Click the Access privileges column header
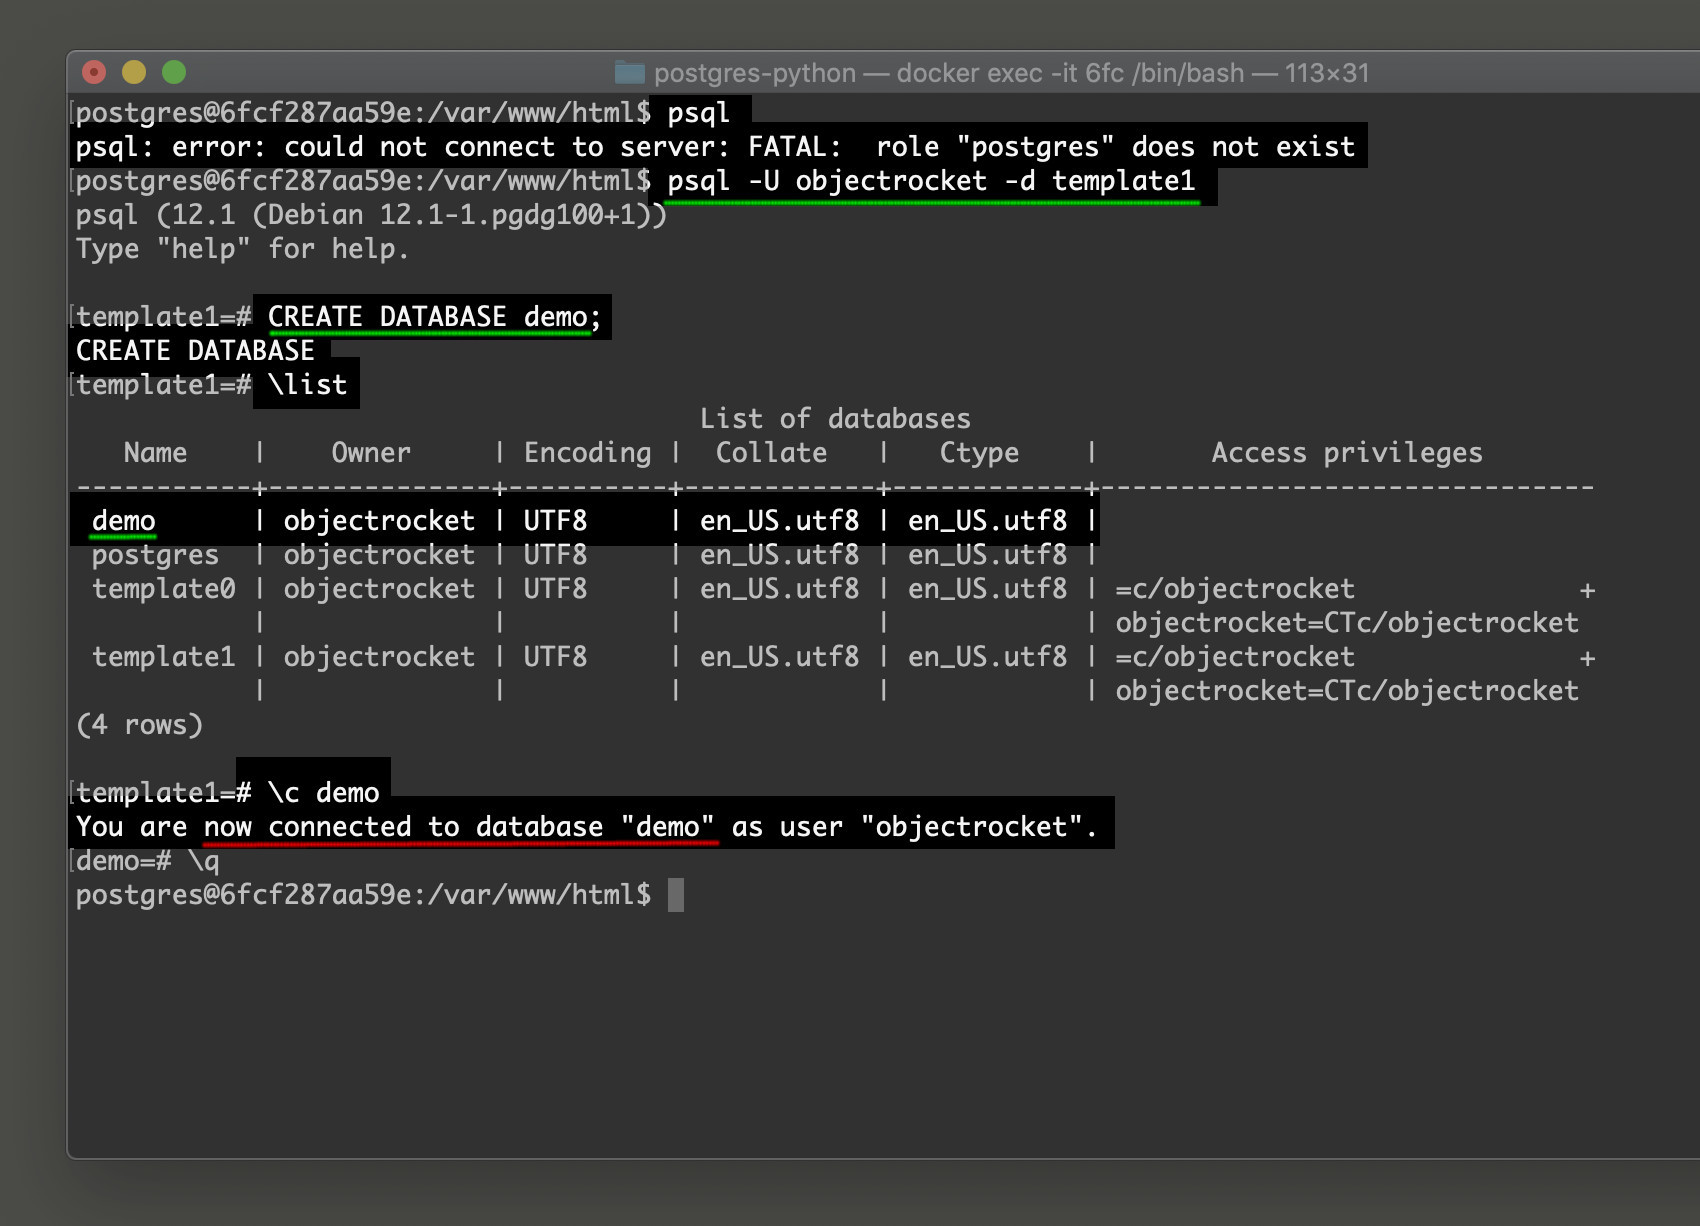This screenshot has height=1226, width=1700. (1348, 452)
